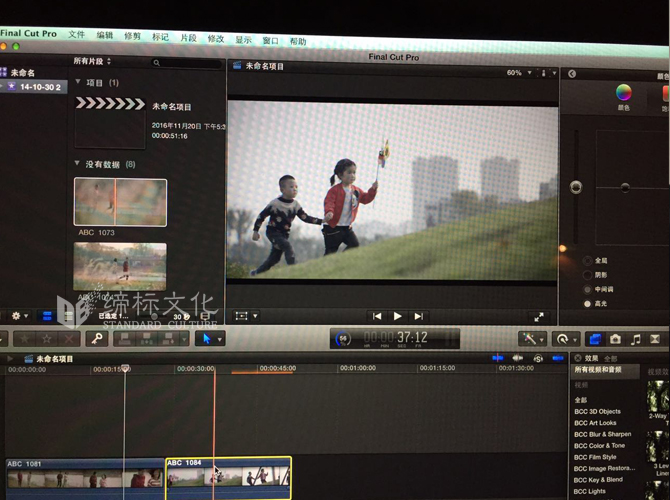The height and width of the screenshot is (500, 670).
Task: Click the background tasks 56% indicator
Action: tap(343, 339)
